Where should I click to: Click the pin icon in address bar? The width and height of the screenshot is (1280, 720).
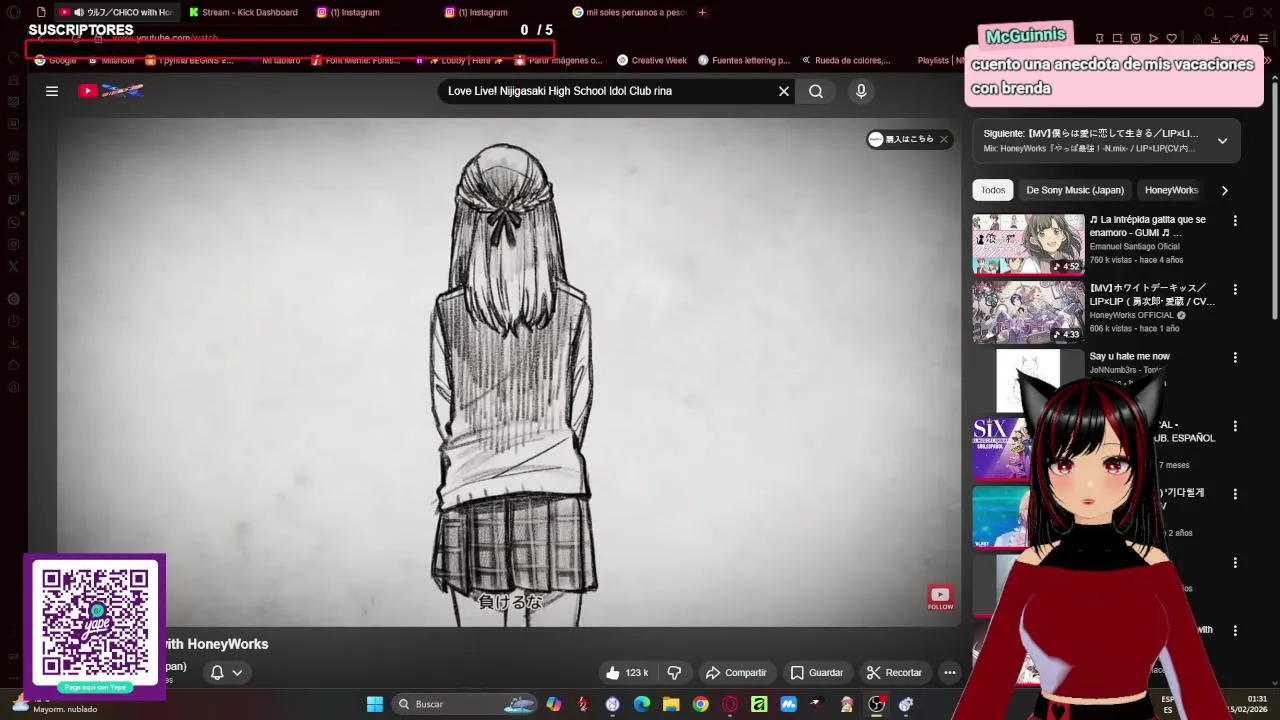1099,38
